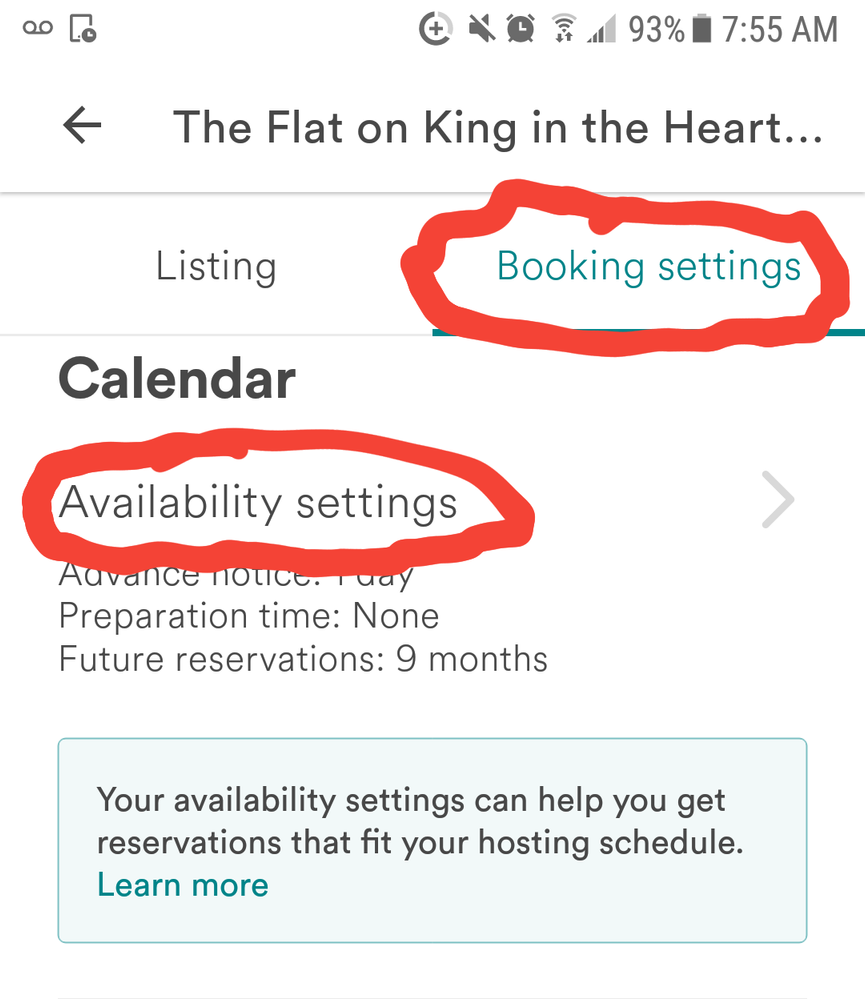Tap the back arrow icon
865x999 pixels.
[x=82, y=126]
